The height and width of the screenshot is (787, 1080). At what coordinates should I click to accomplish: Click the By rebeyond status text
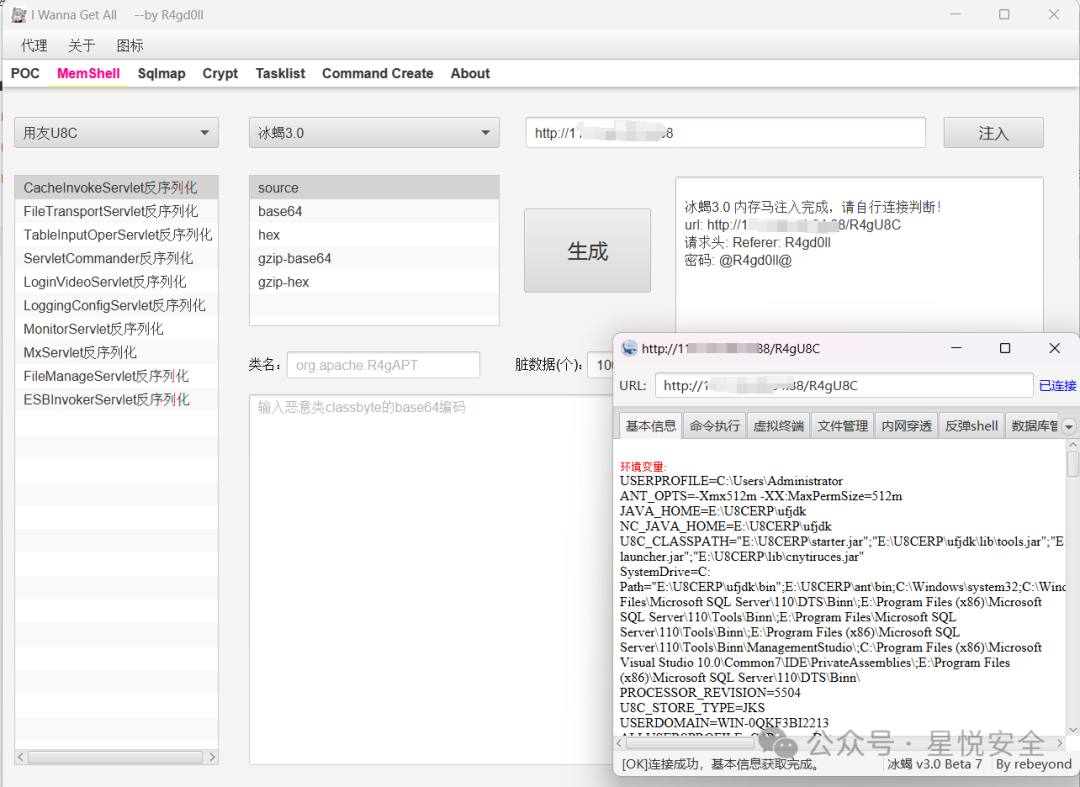click(1033, 764)
